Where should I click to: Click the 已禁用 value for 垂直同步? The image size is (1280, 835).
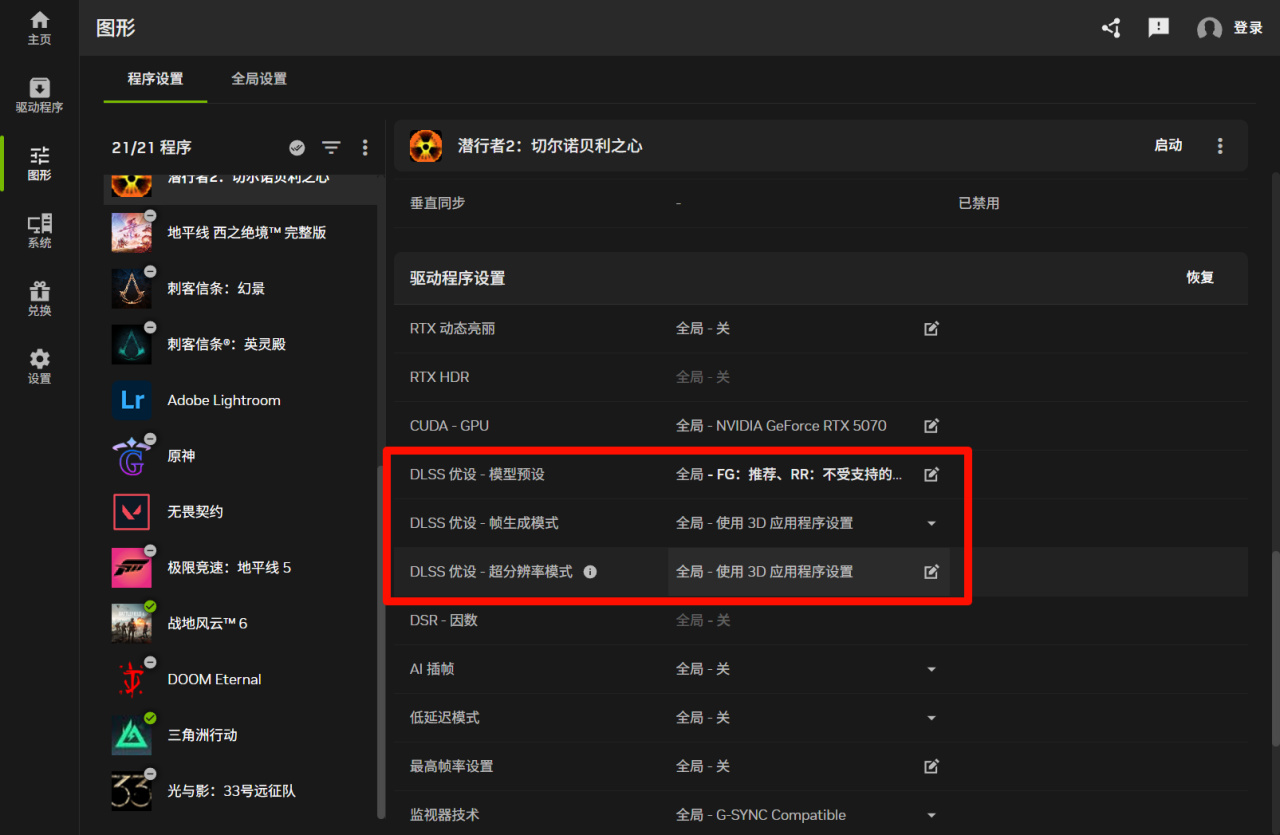(979, 203)
